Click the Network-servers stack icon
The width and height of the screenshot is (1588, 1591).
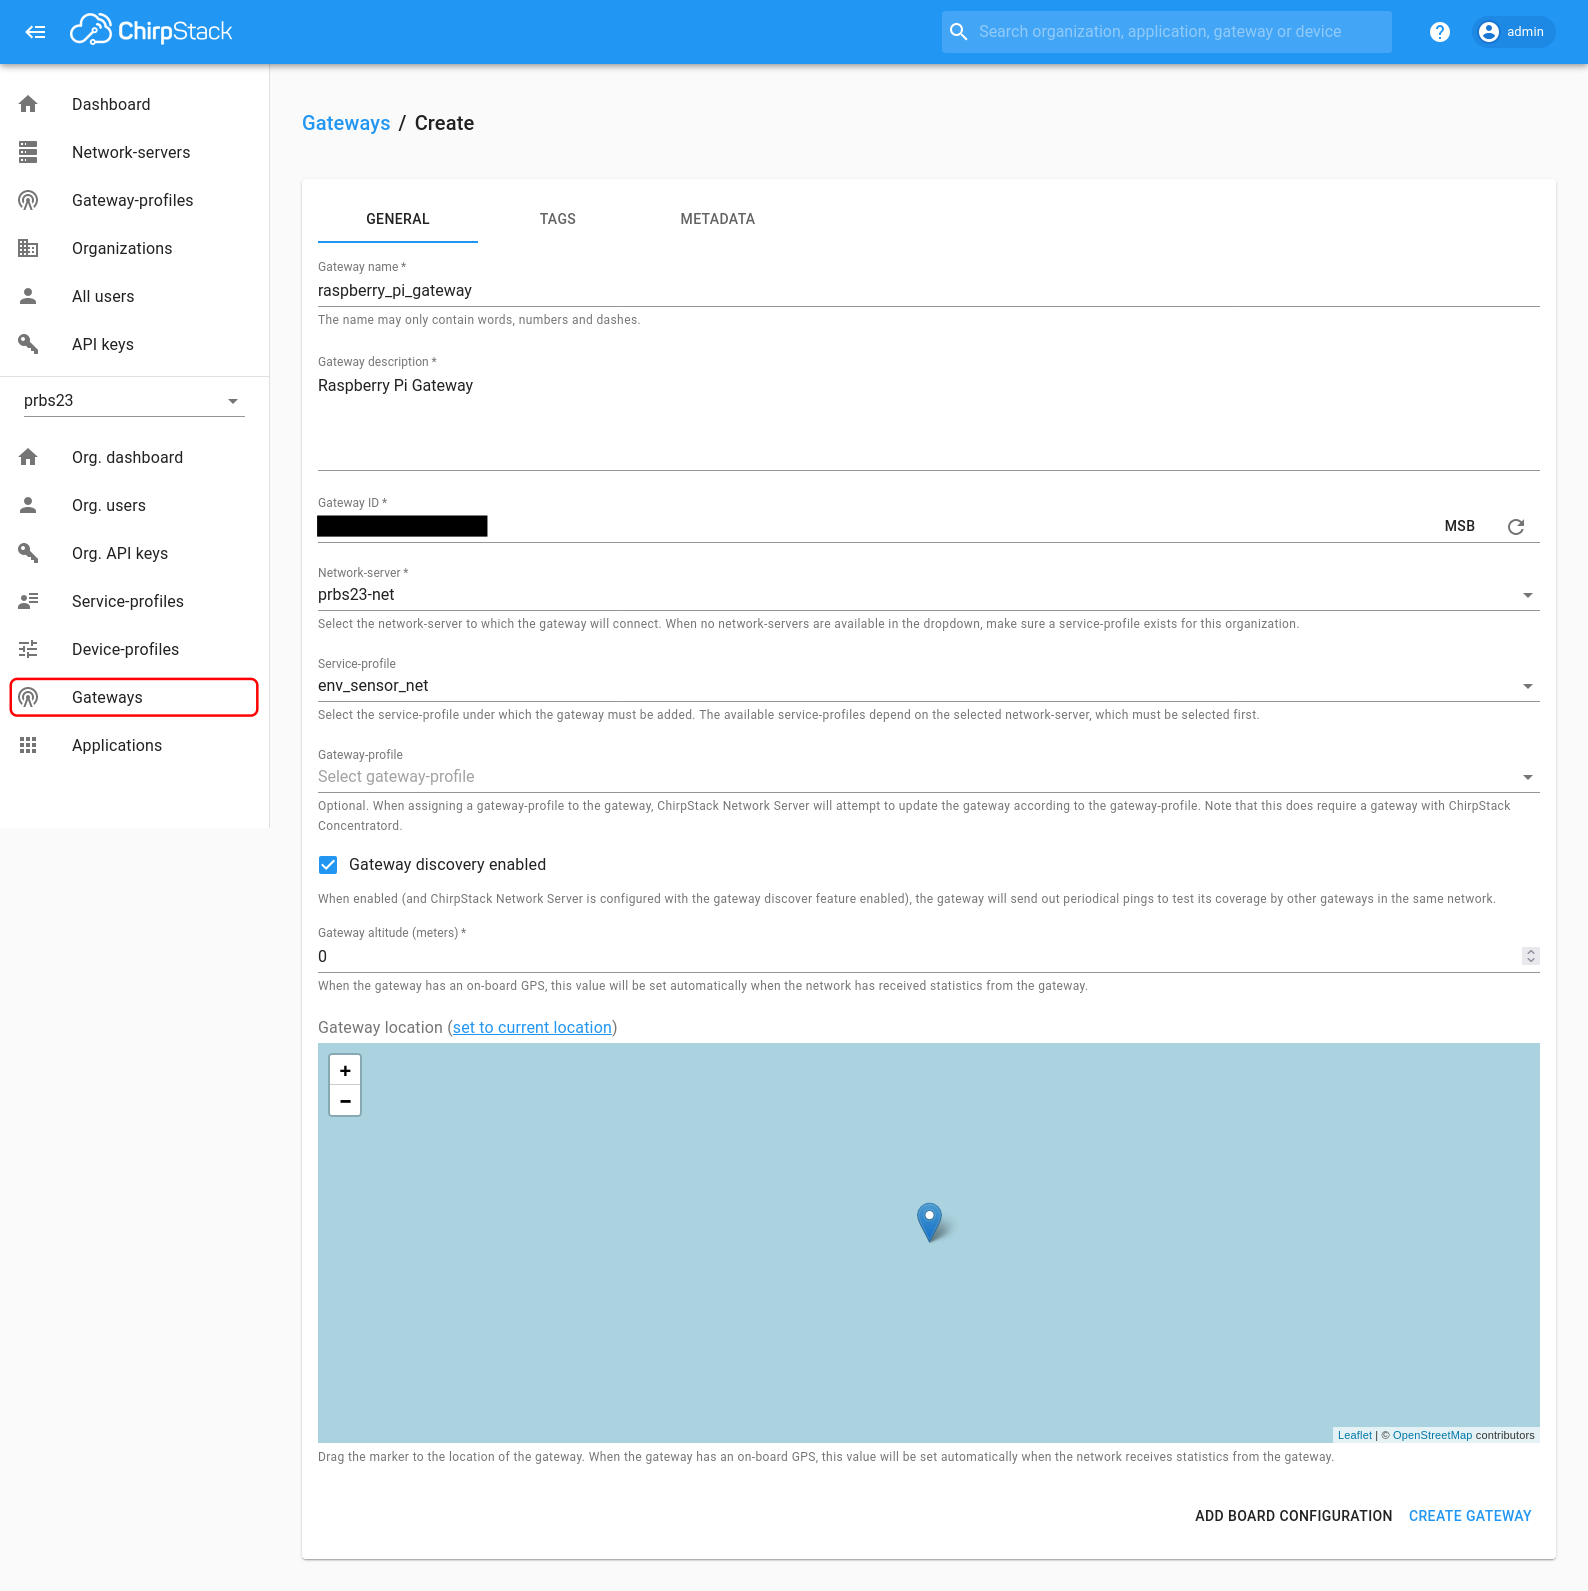tap(28, 152)
